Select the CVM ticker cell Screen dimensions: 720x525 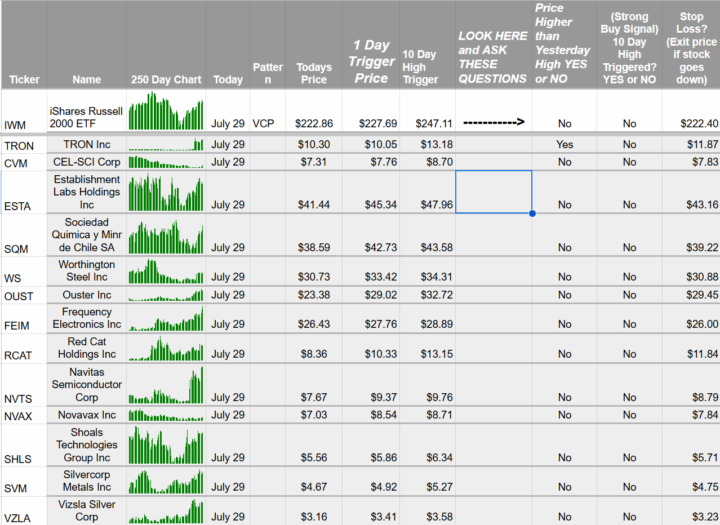click(x=23, y=162)
